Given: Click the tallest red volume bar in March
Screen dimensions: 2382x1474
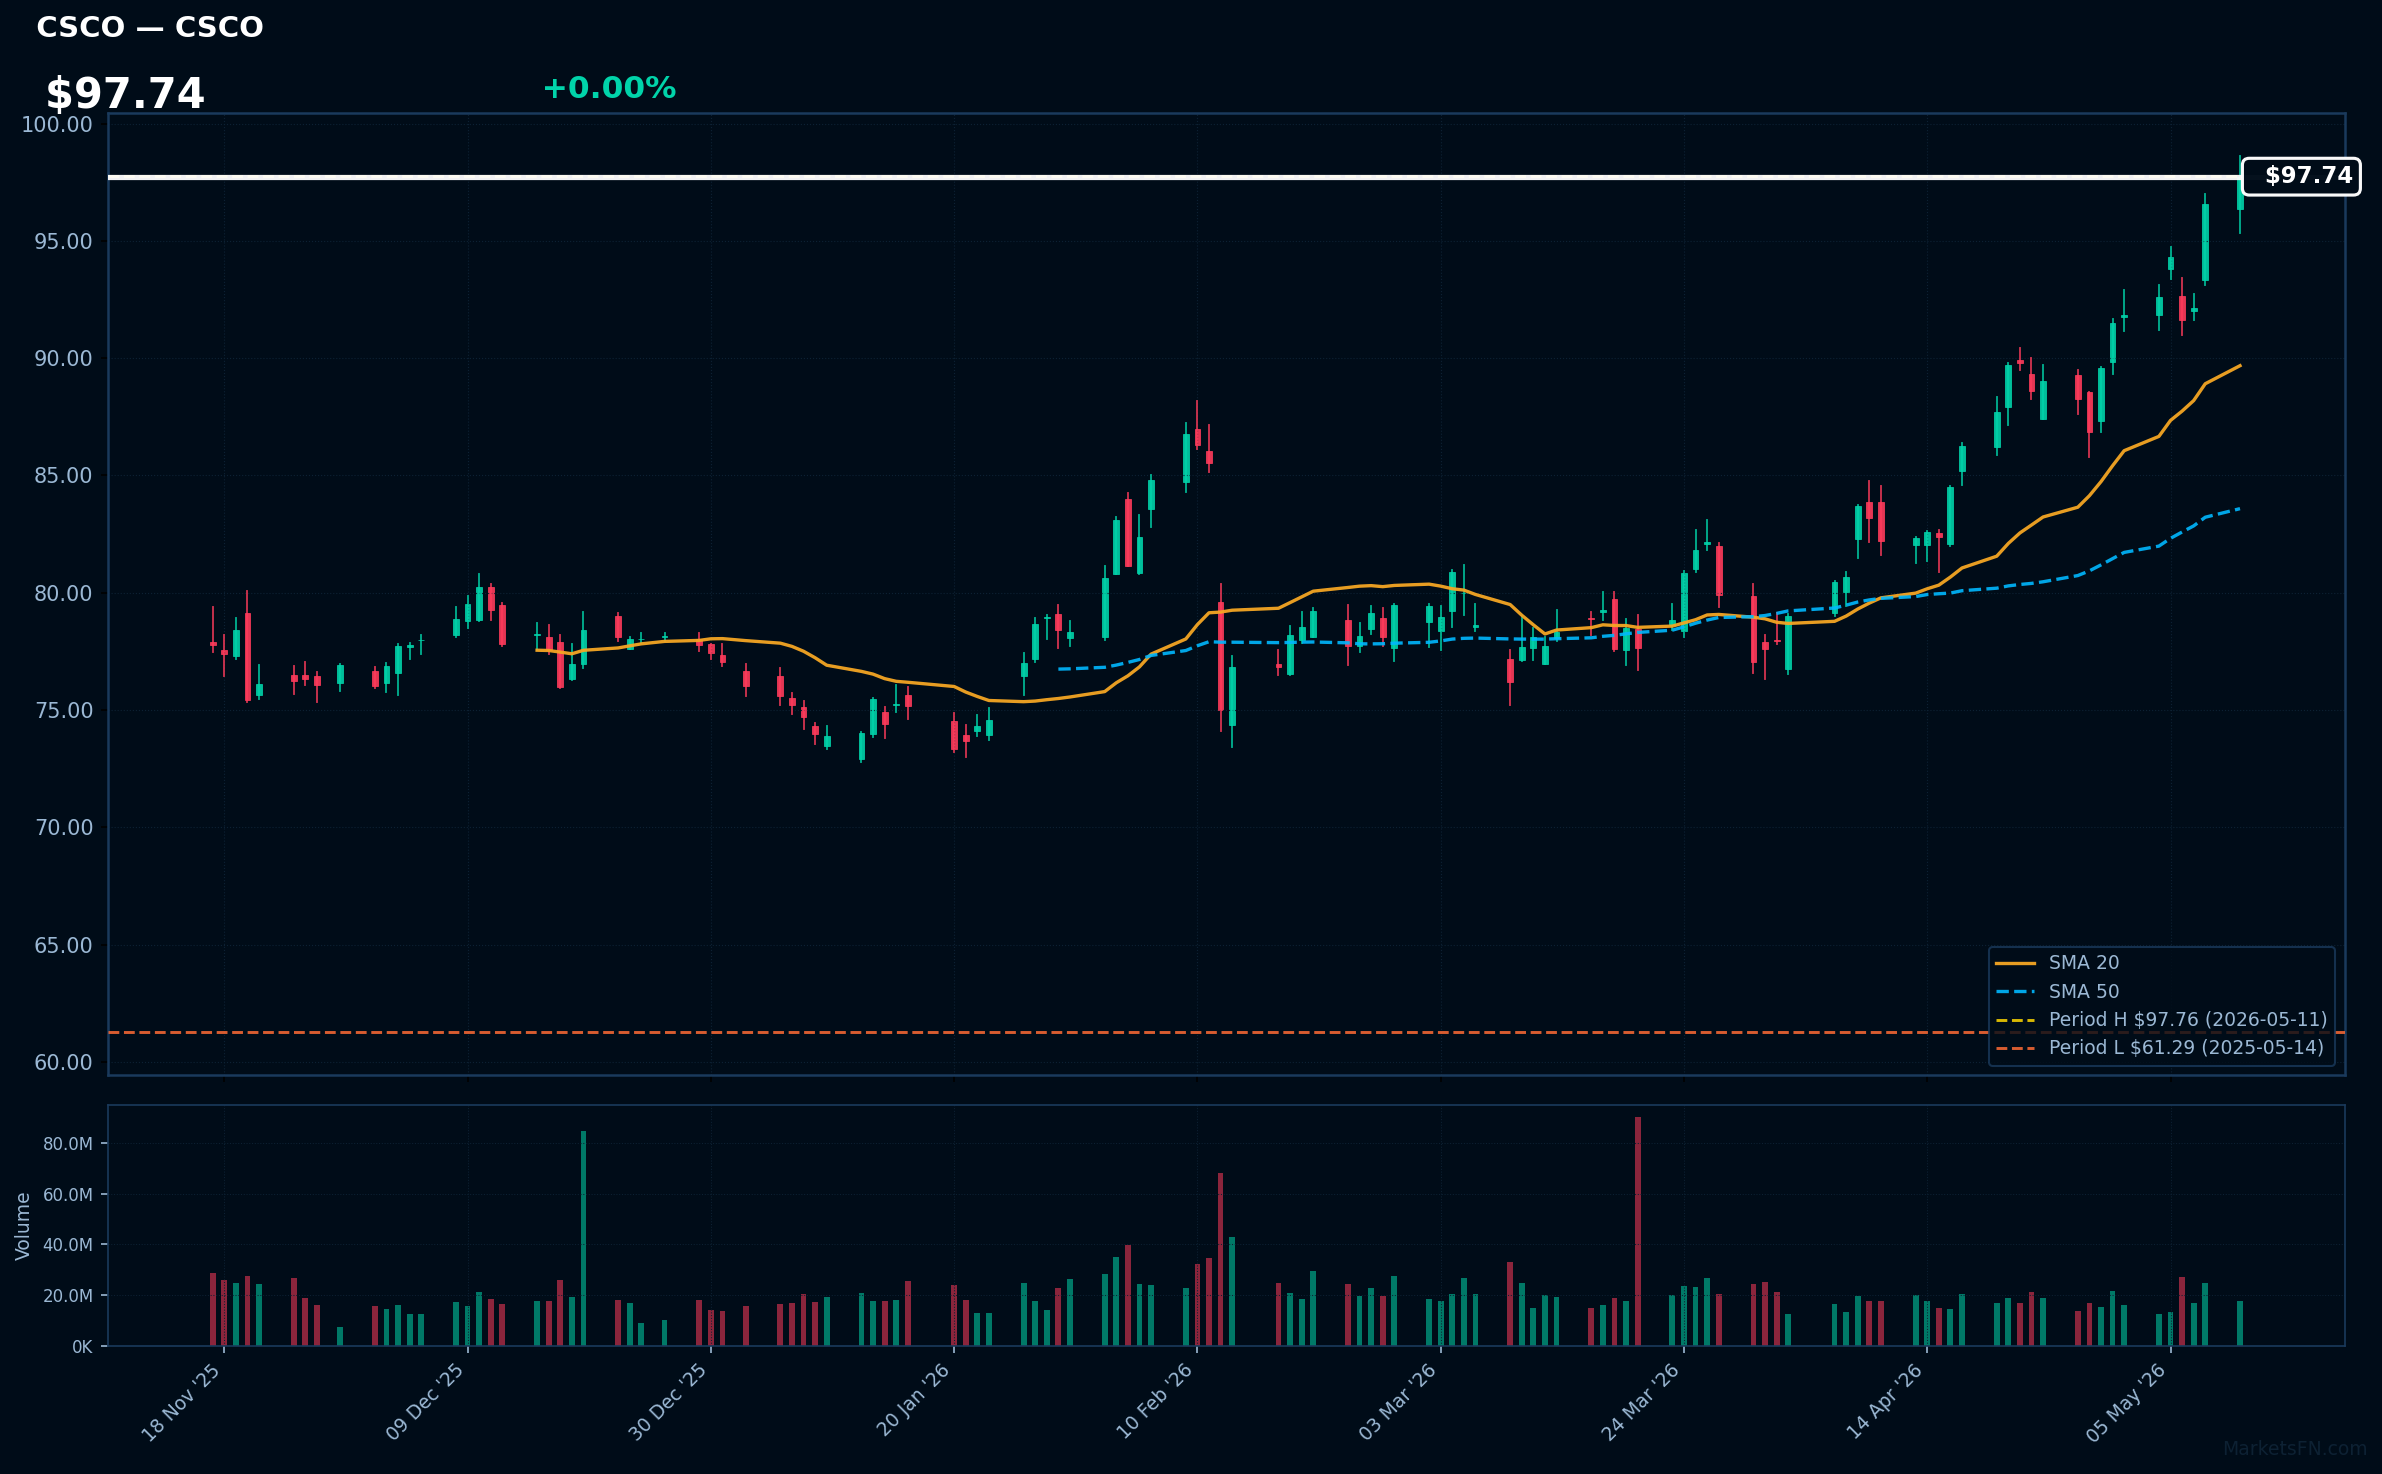Looking at the screenshot, I should 1638,1231.
